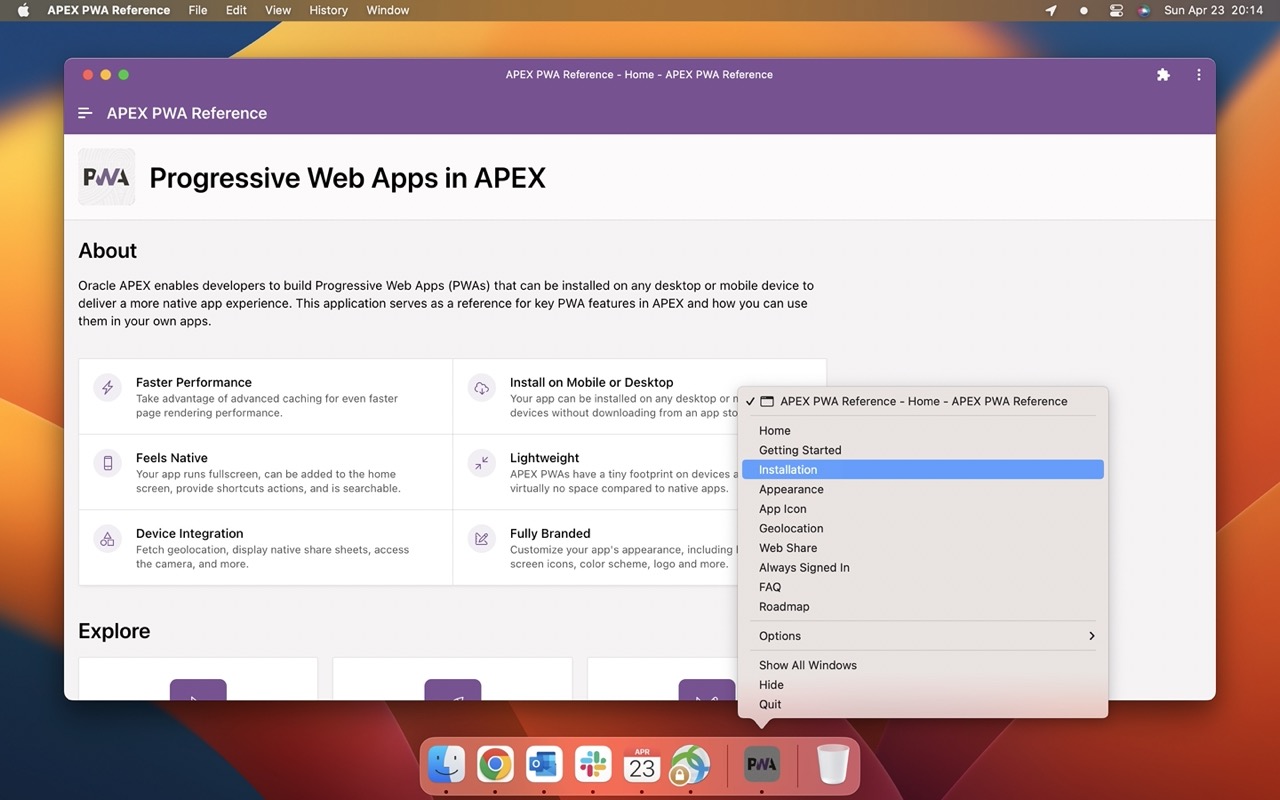Image resolution: width=1280 pixels, height=800 pixels.
Task: Click the Faster Performance lightning icon
Action: click(x=107, y=388)
